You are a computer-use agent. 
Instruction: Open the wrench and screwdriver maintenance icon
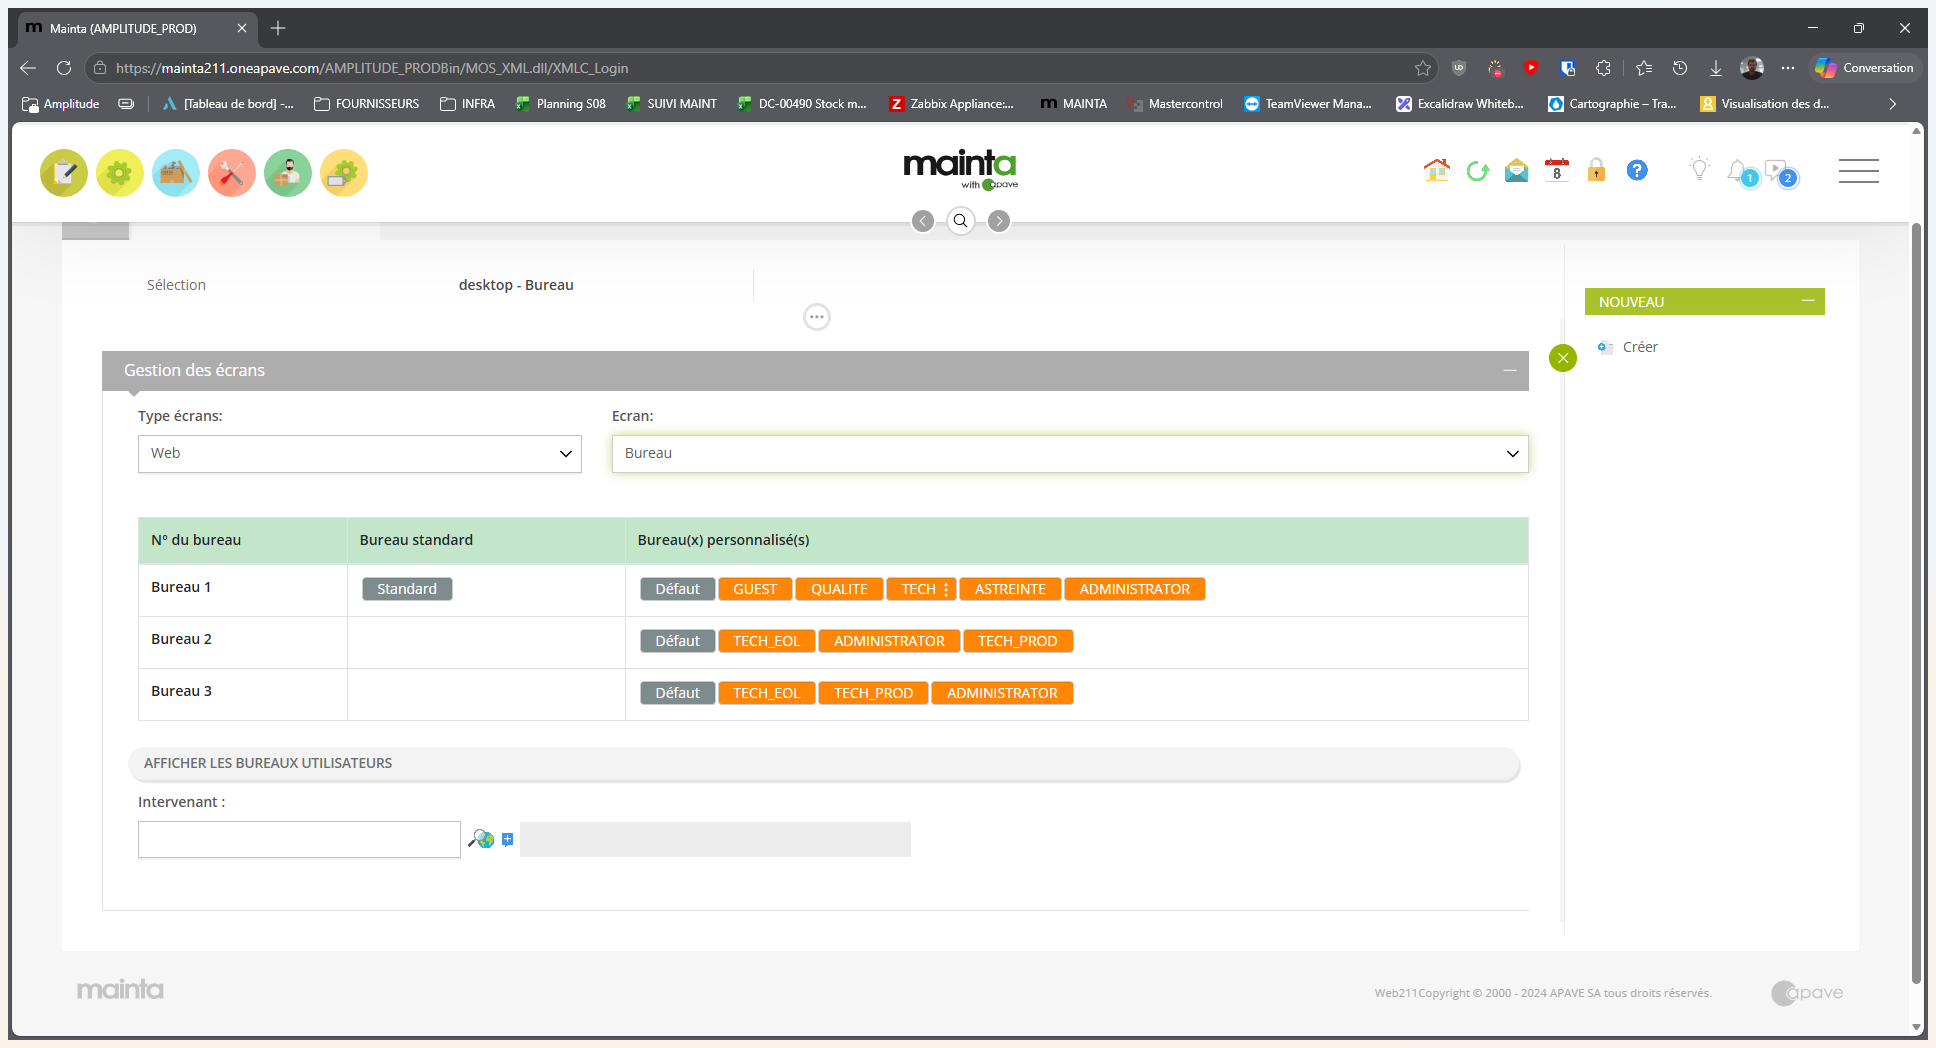[232, 173]
